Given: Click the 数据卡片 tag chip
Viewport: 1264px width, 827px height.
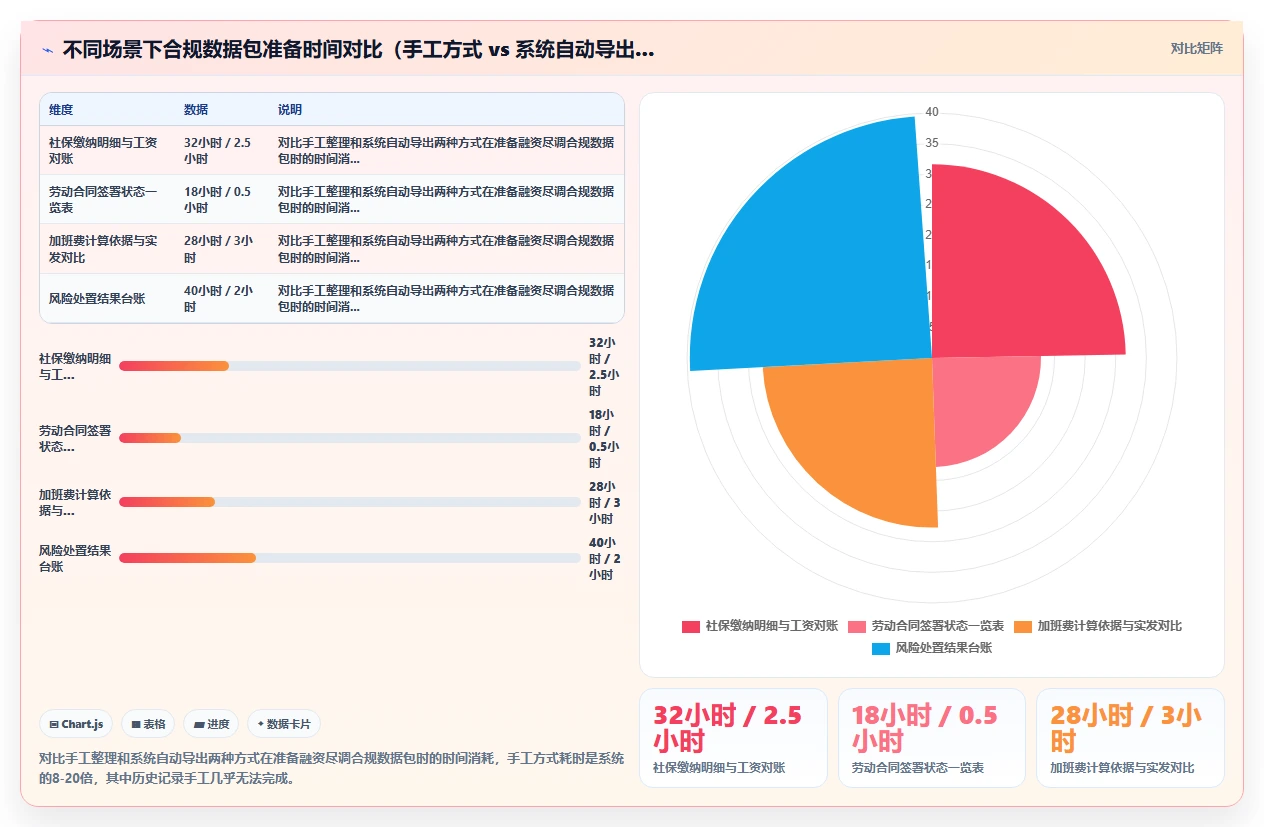Looking at the screenshot, I should (284, 724).
